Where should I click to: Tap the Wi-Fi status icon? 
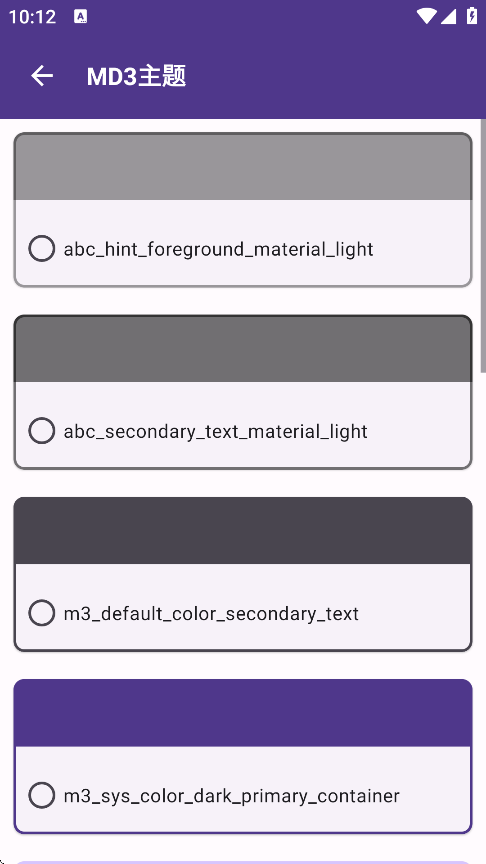(x=426, y=16)
